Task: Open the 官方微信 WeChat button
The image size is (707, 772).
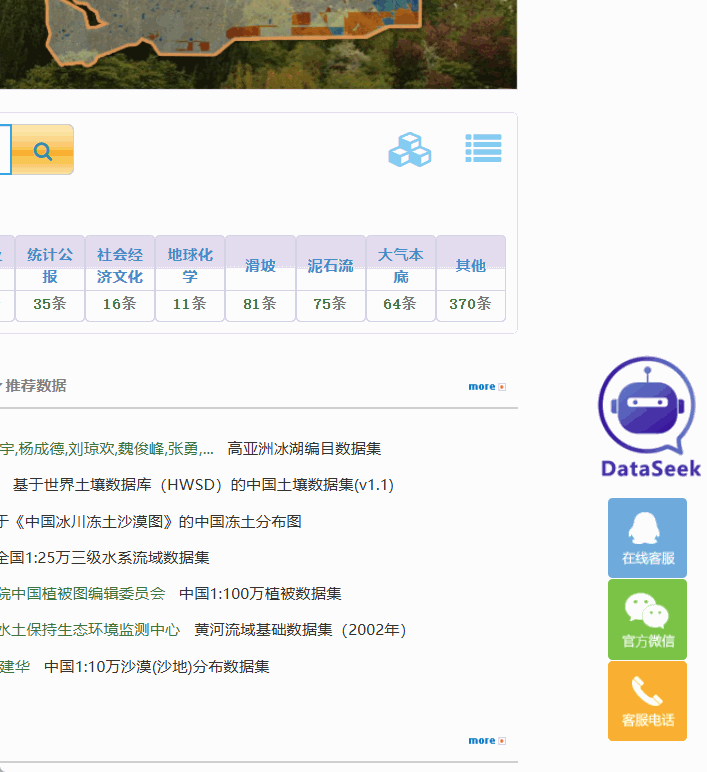Action: 647,619
